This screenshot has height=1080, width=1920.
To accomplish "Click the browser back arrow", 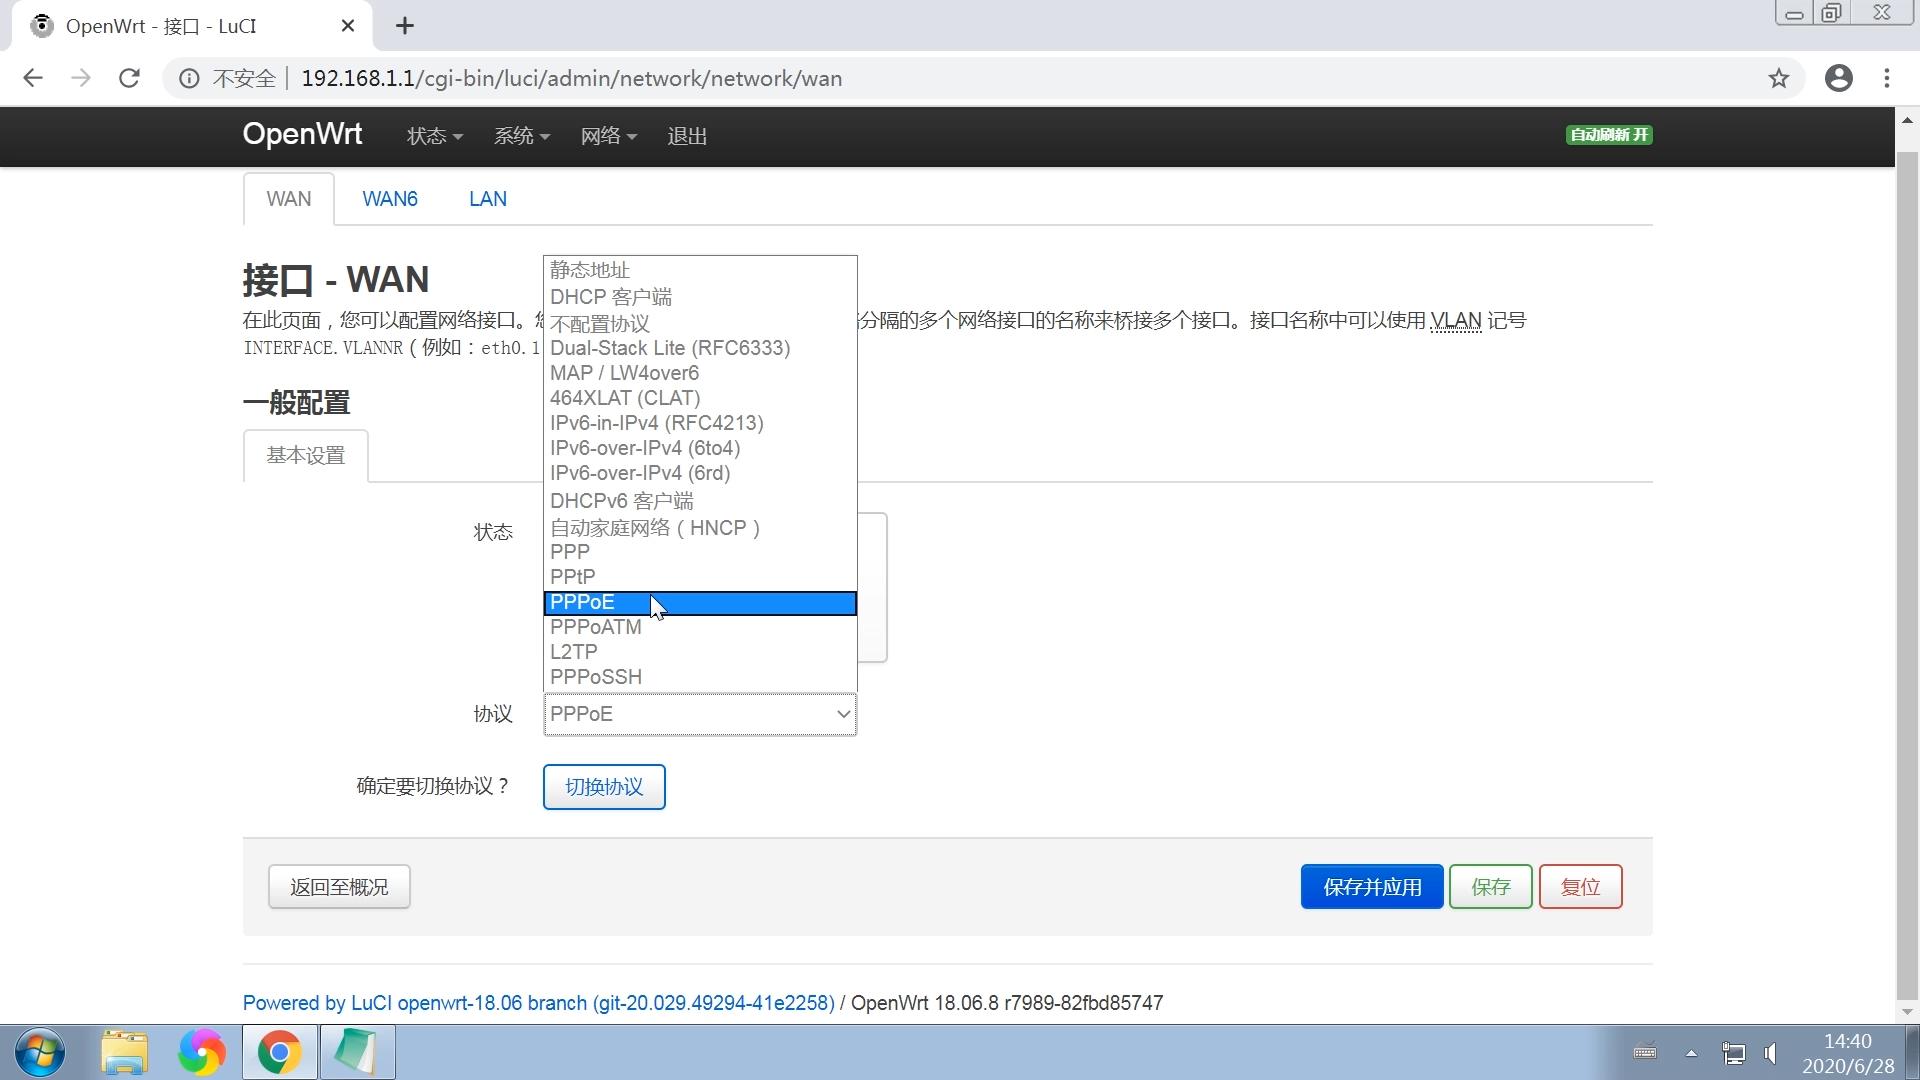I will tap(33, 78).
